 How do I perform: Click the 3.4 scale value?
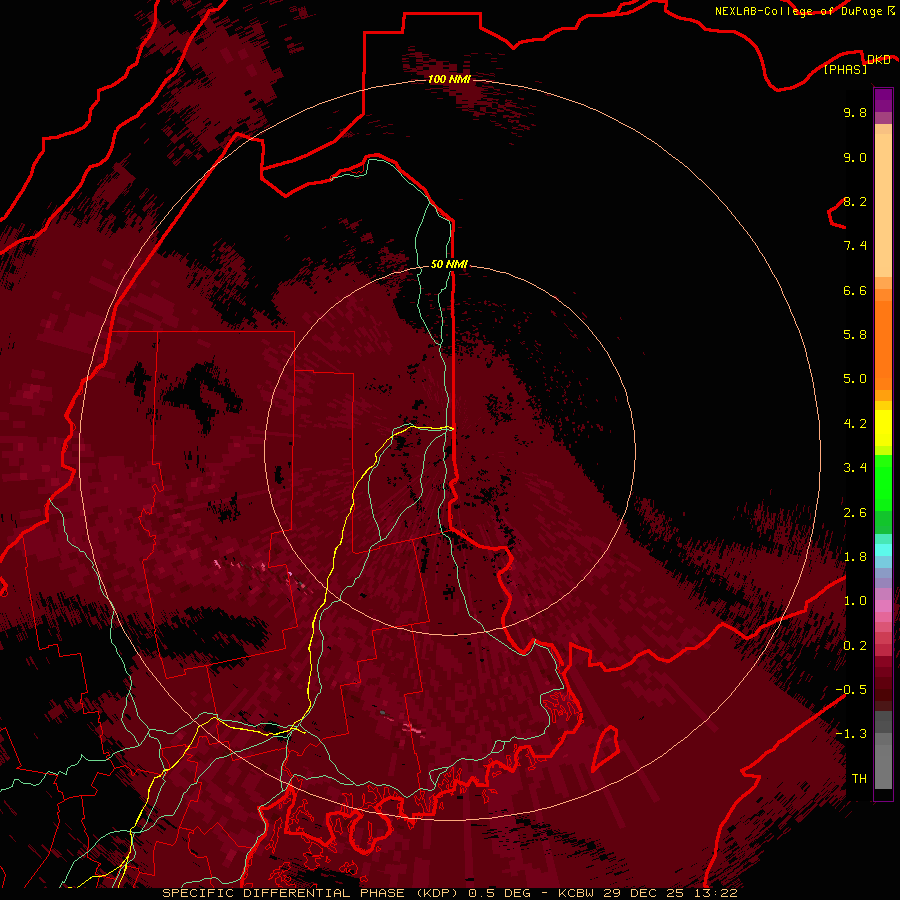pyautogui.click(x=855, y=468)
